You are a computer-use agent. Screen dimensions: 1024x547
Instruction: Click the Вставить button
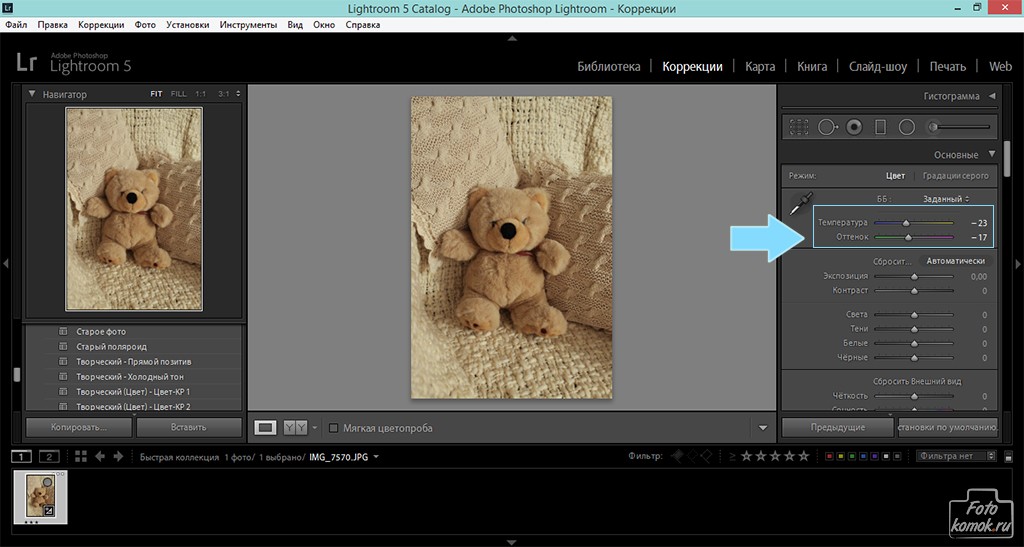click(189, 428)
